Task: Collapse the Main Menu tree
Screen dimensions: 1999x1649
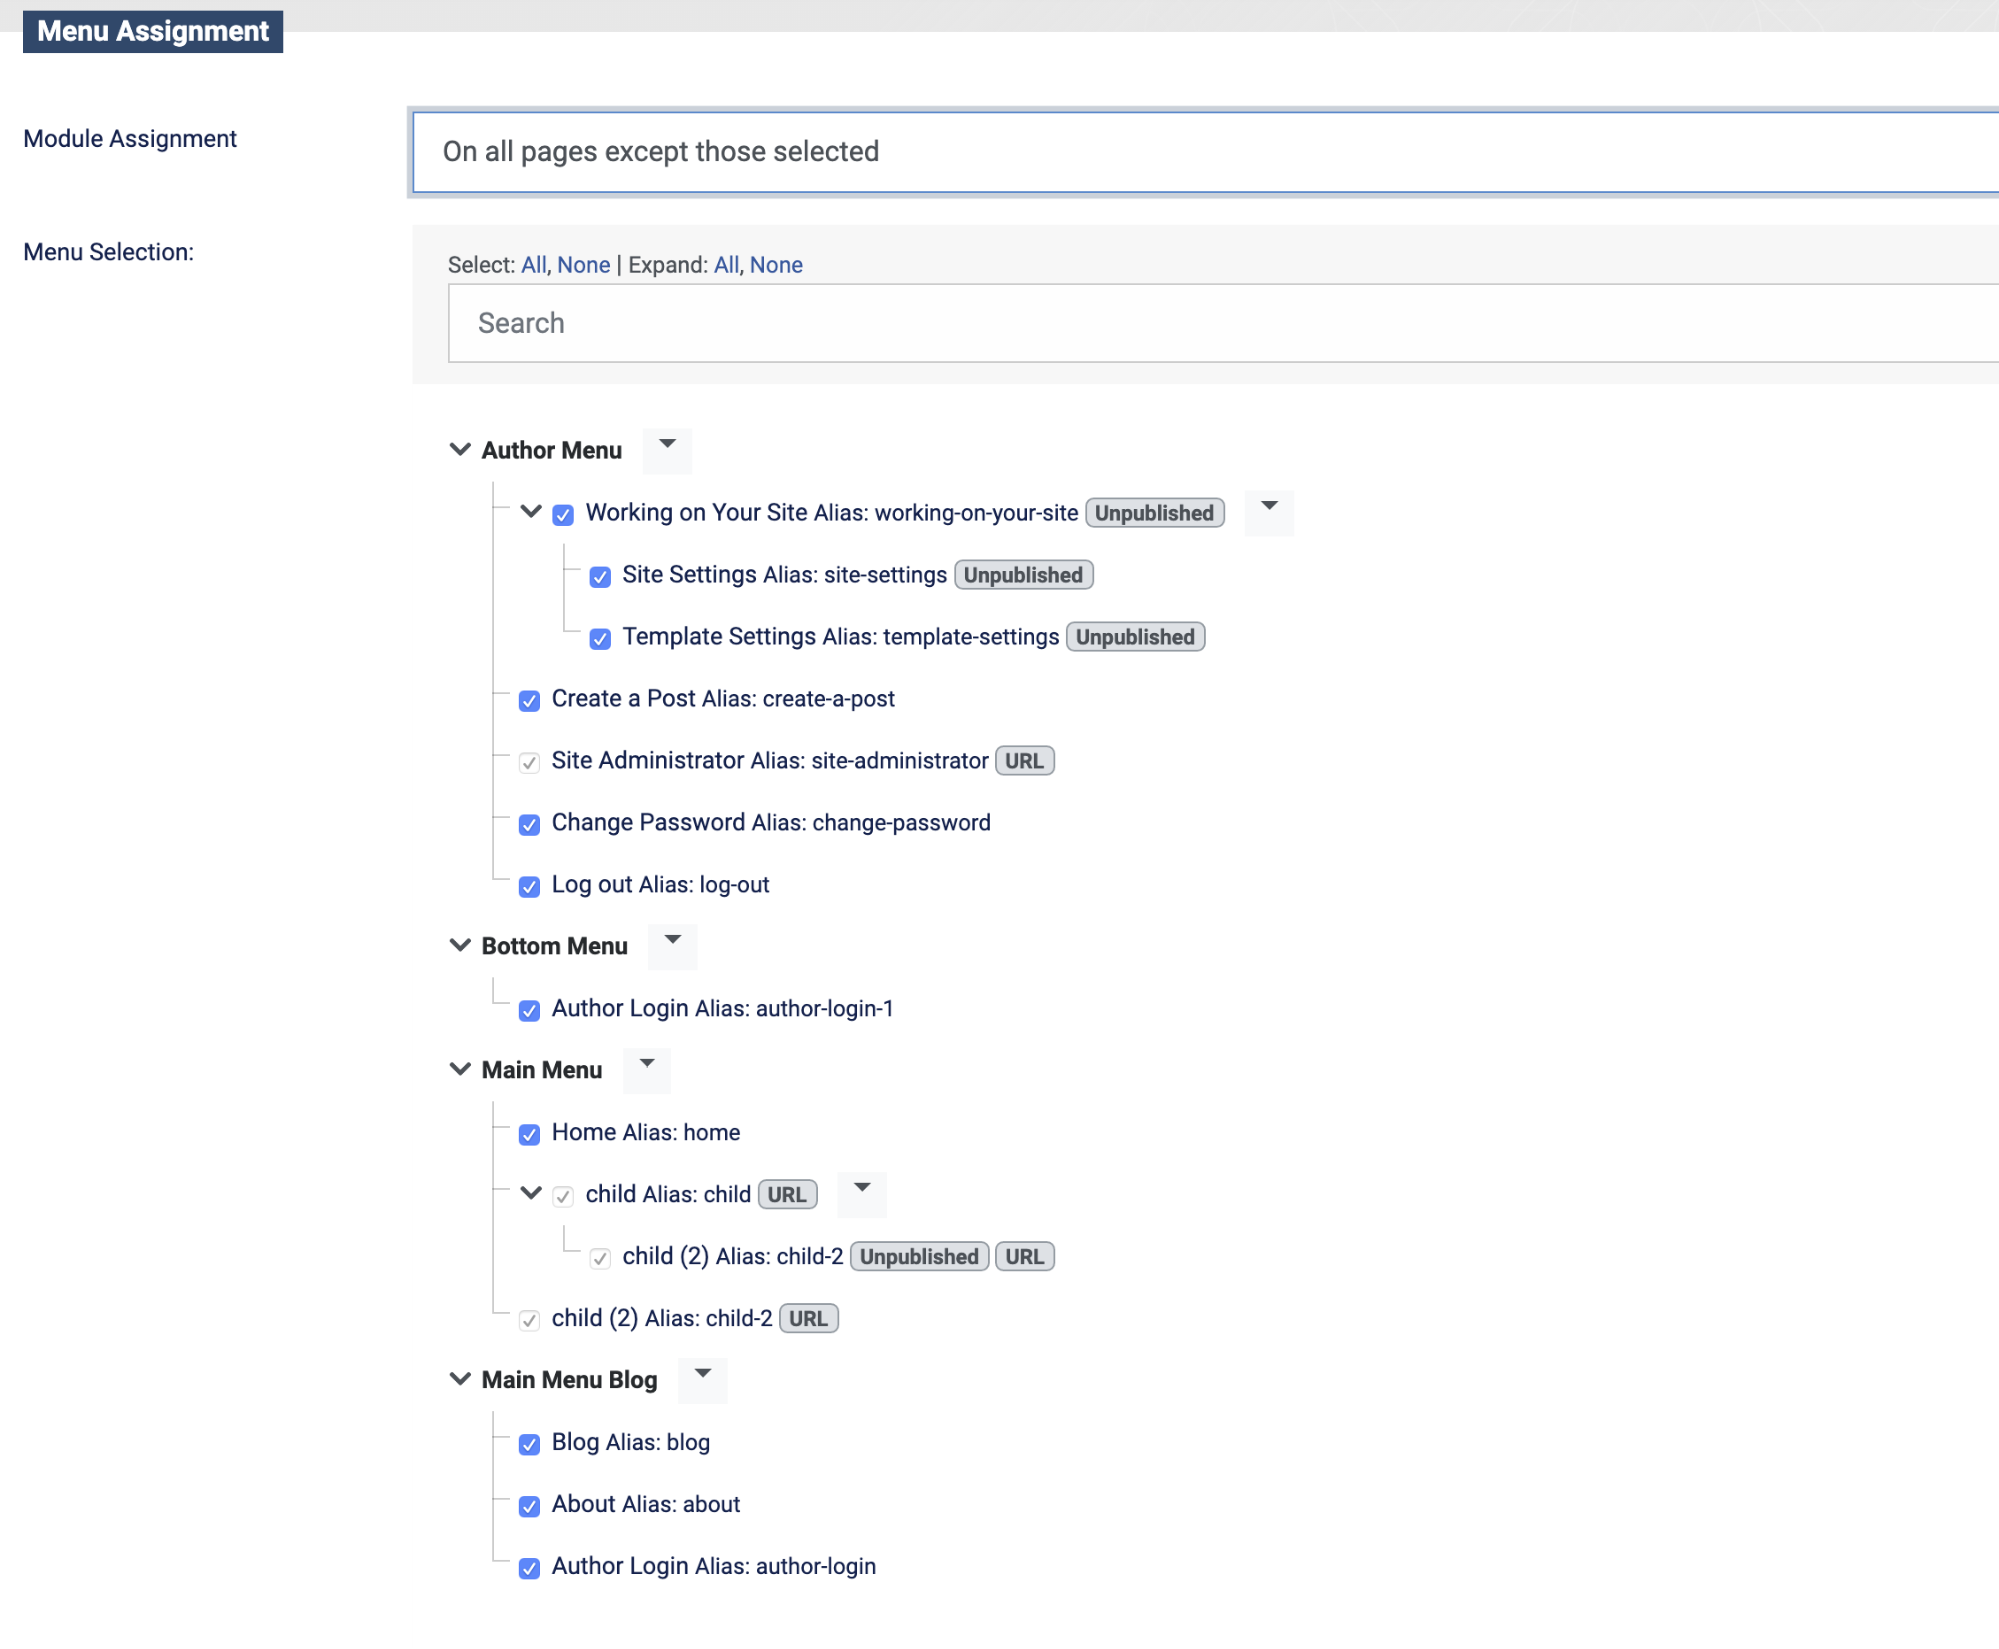Action: [x=460, y=1070]
